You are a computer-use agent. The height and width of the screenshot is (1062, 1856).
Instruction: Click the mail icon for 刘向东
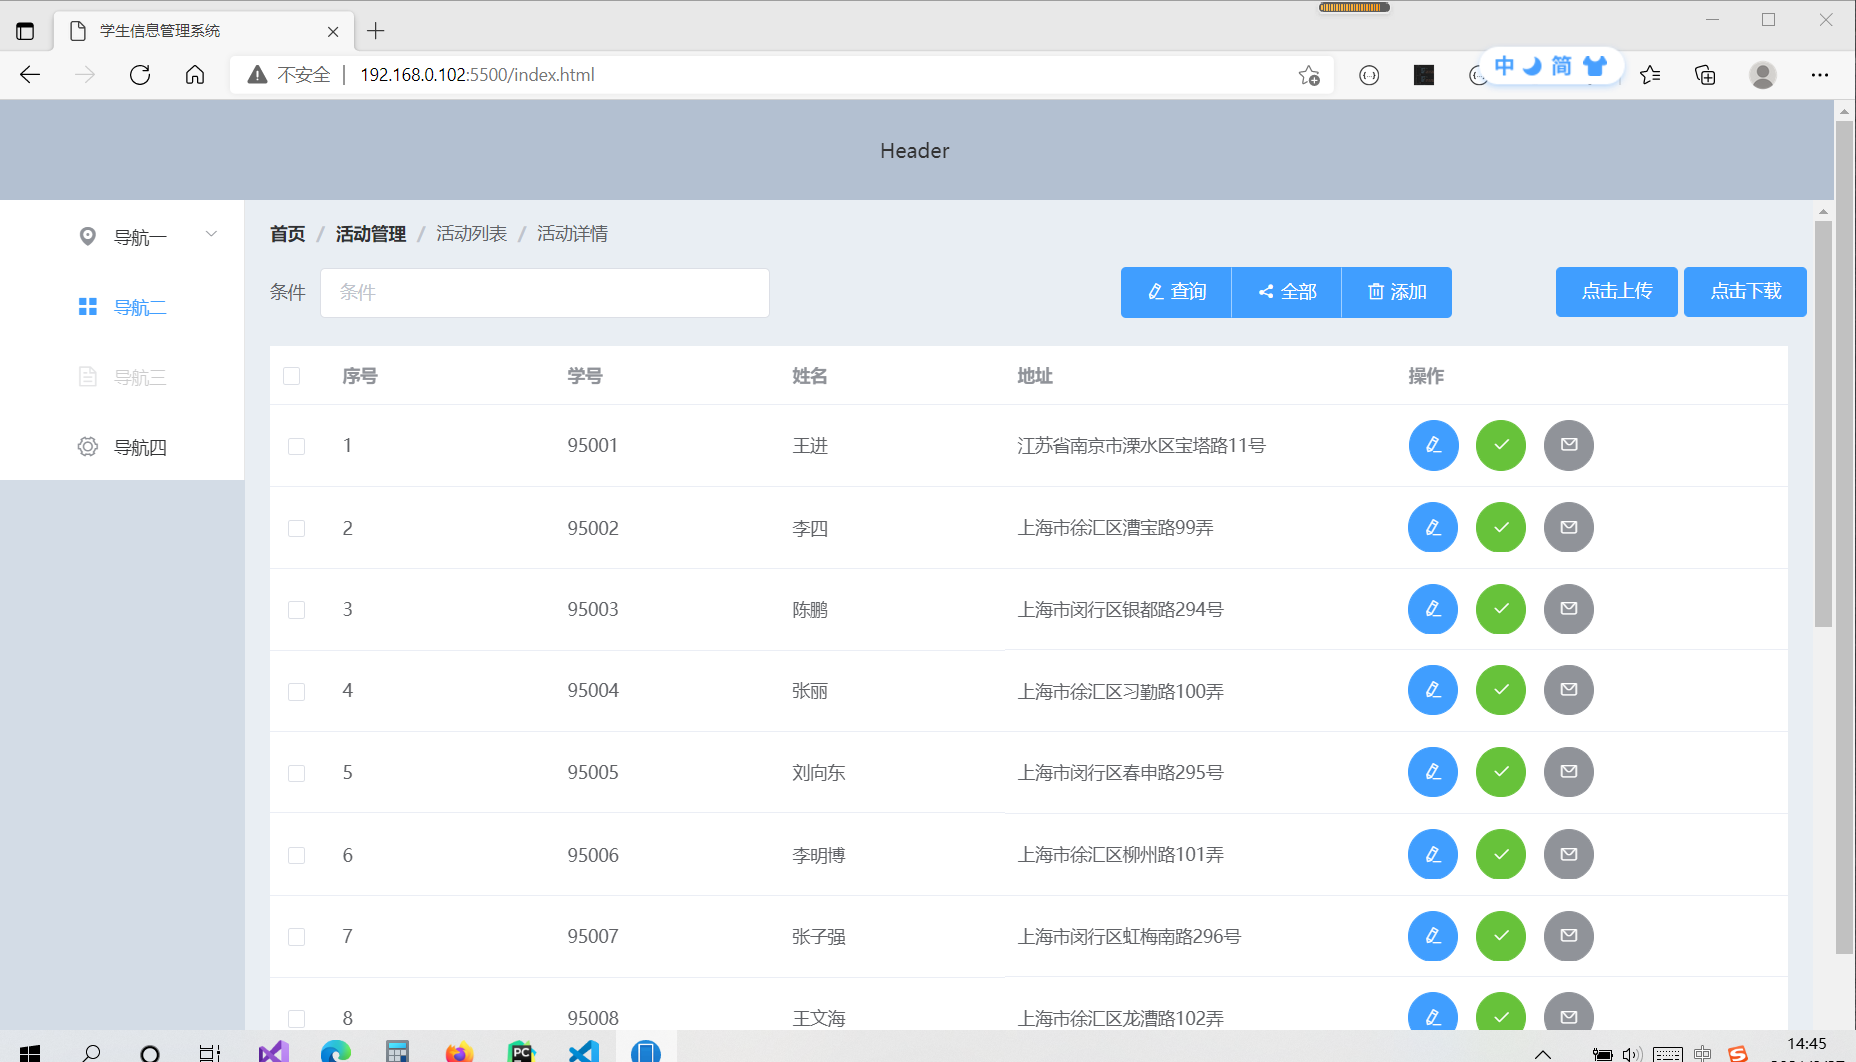[x=1569, y=772]
